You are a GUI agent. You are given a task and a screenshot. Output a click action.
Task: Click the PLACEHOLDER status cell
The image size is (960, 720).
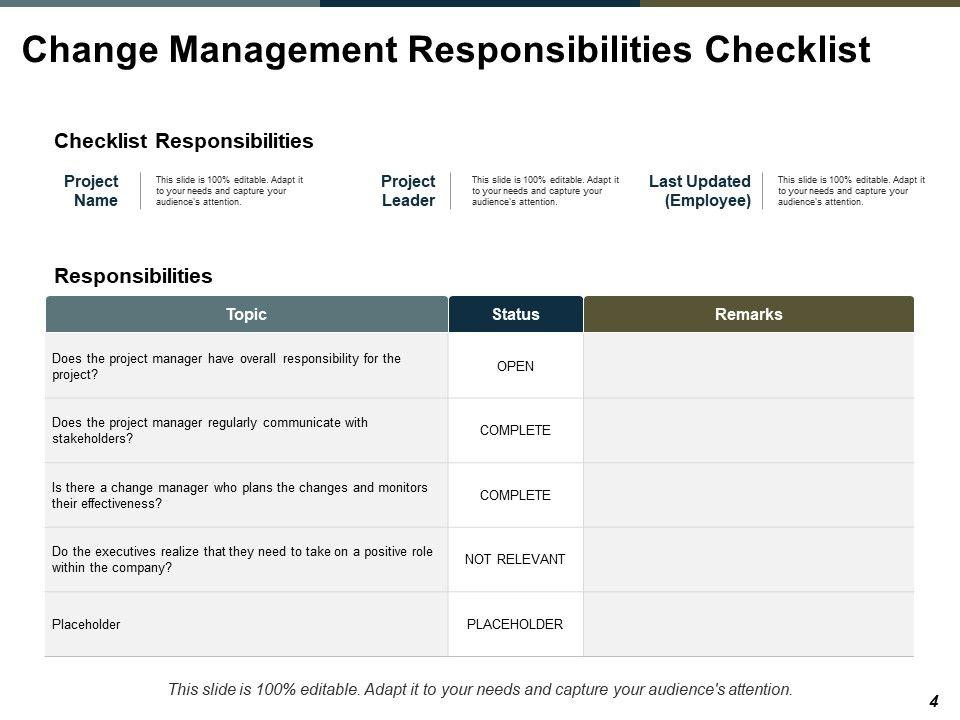(516, 624)
